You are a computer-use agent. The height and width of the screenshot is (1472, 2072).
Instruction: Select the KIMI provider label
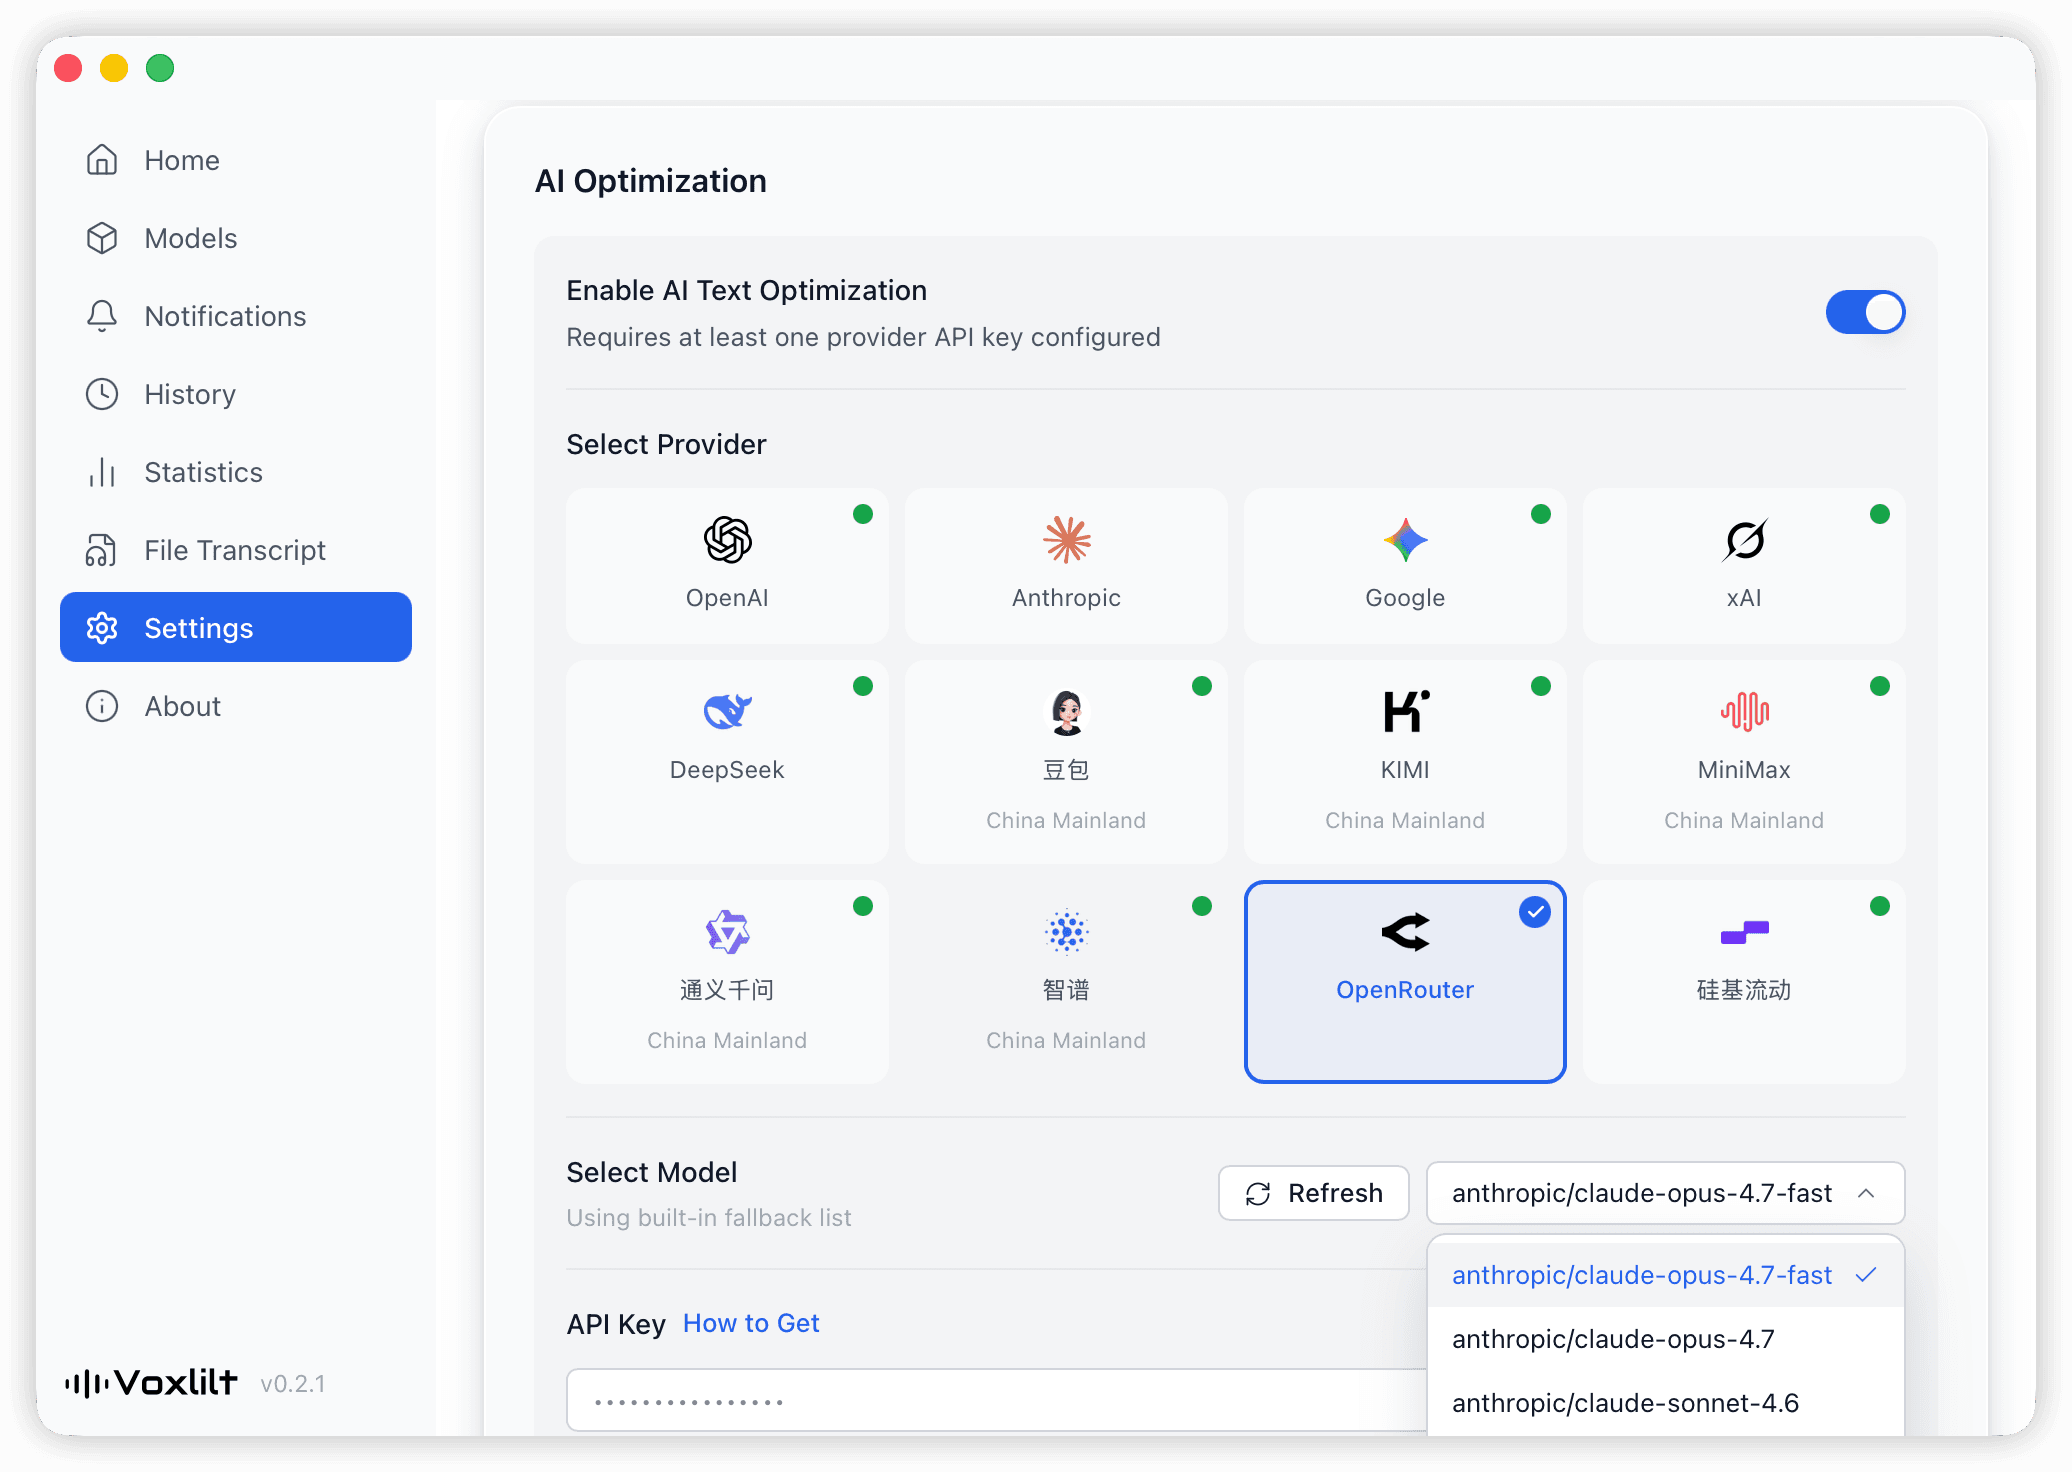point(1405,770)
